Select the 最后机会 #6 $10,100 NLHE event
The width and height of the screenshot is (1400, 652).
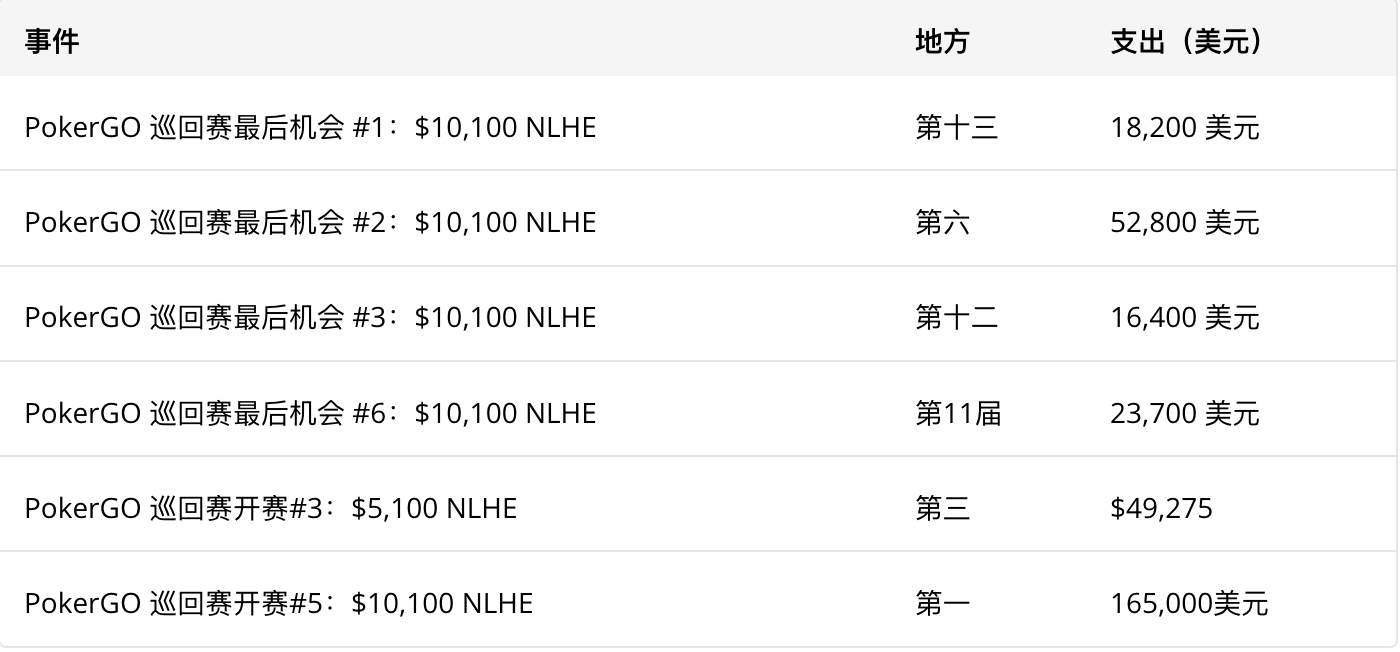point(310,412)
